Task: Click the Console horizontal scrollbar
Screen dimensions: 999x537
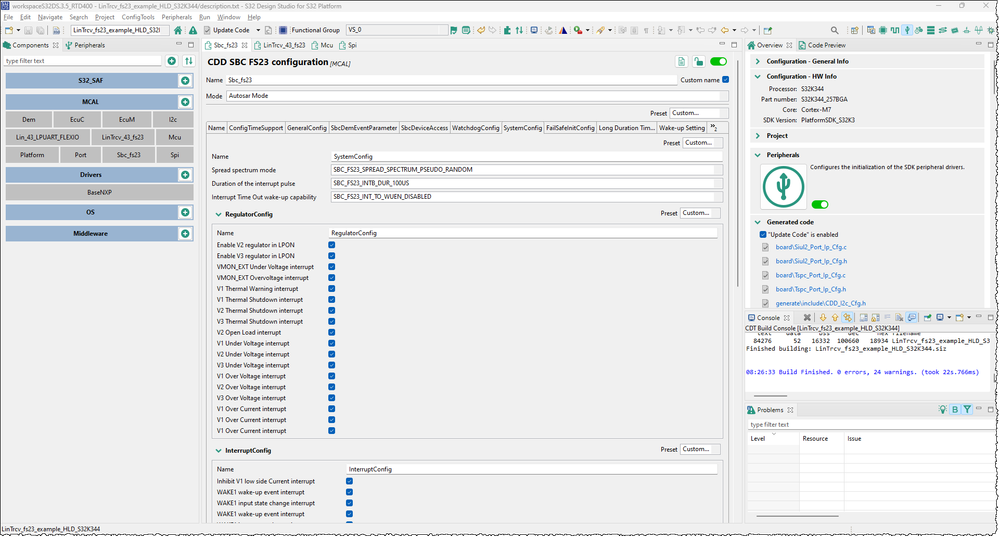Action: tap(770, 396)
